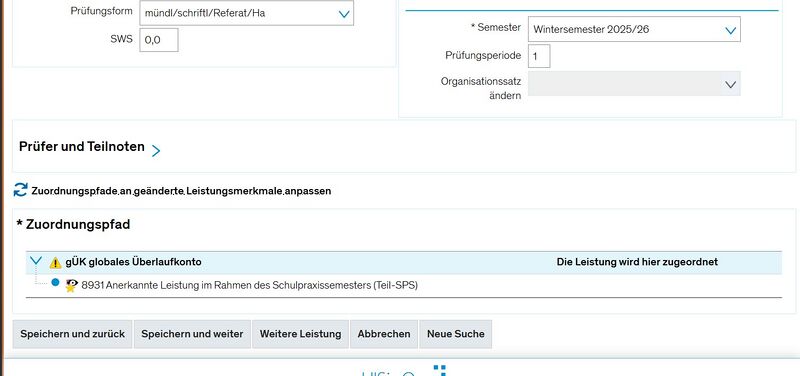Click the Neue Suche button

[456, 334]
